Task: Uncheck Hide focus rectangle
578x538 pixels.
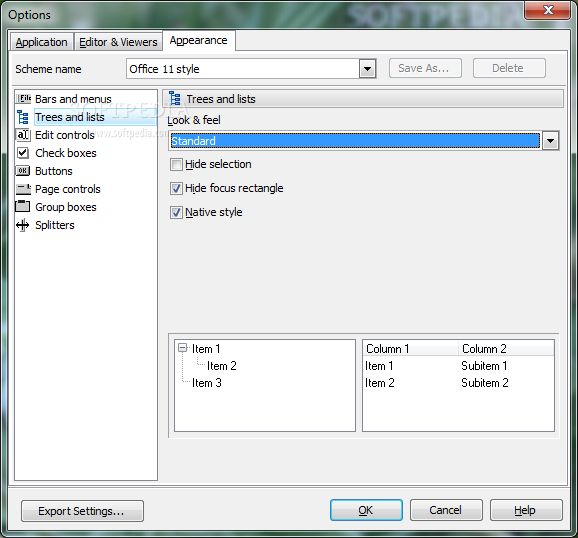Action: [x=176, y=188]
